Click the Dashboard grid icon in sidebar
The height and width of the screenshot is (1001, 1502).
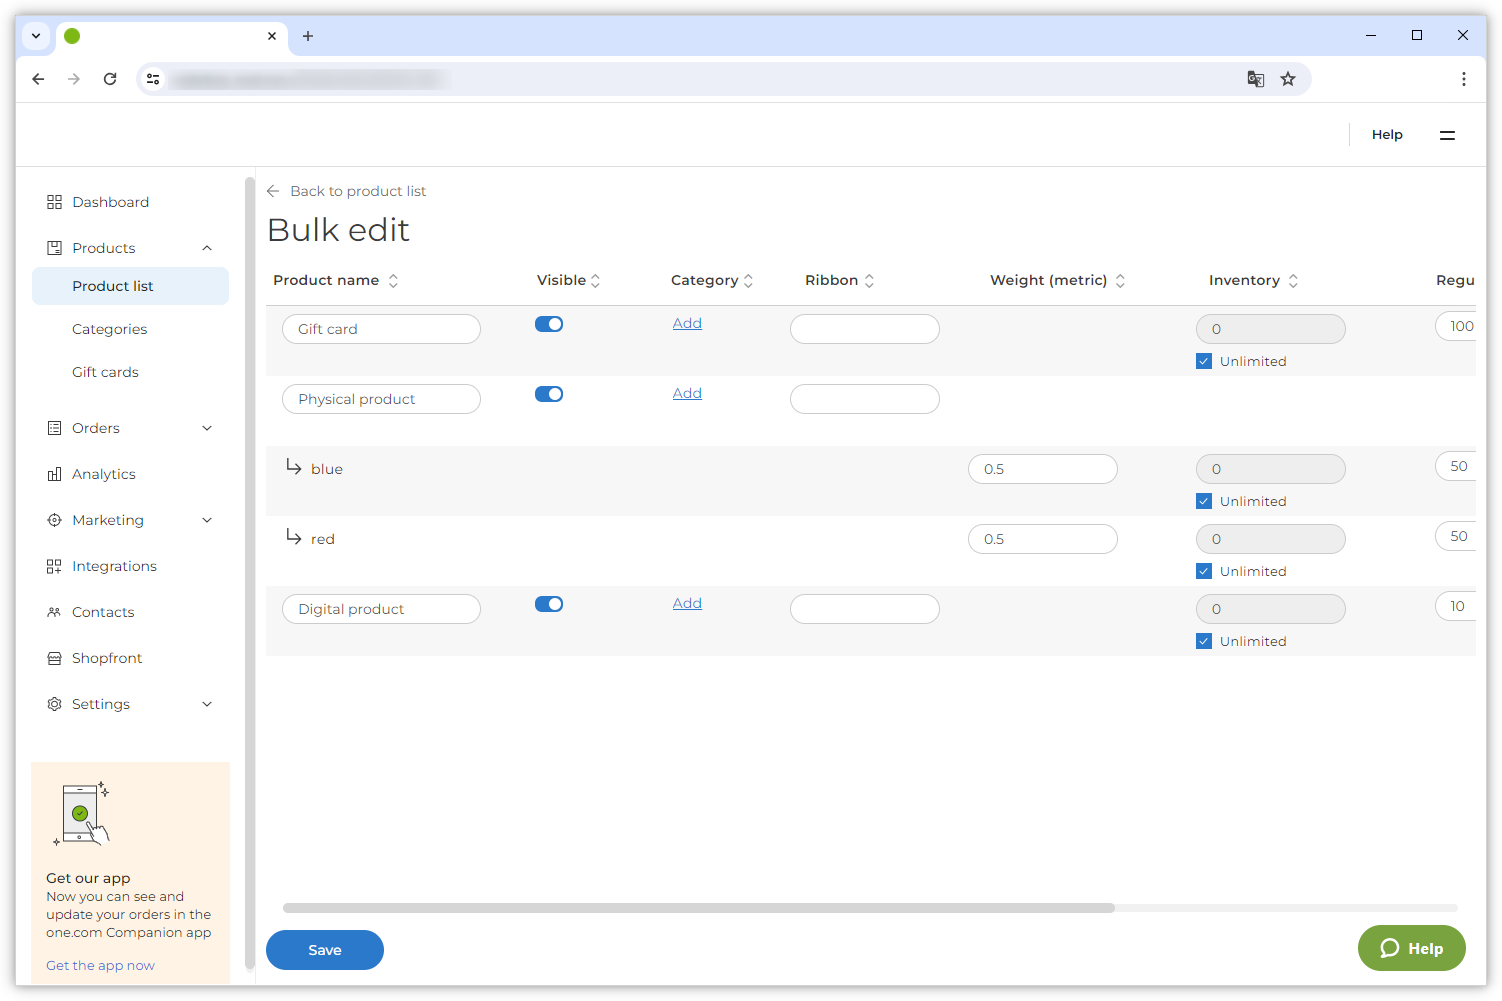click(54, 202)
